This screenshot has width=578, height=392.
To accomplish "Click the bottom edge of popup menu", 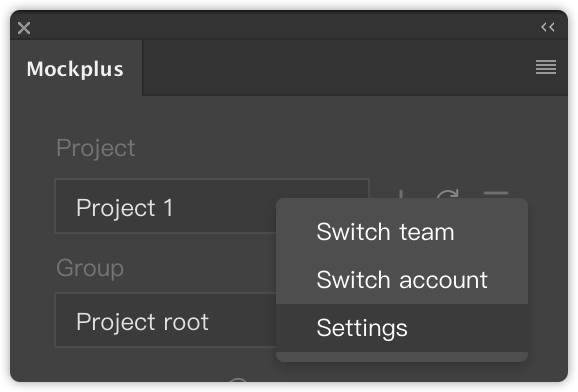I will tap(402, 357).
